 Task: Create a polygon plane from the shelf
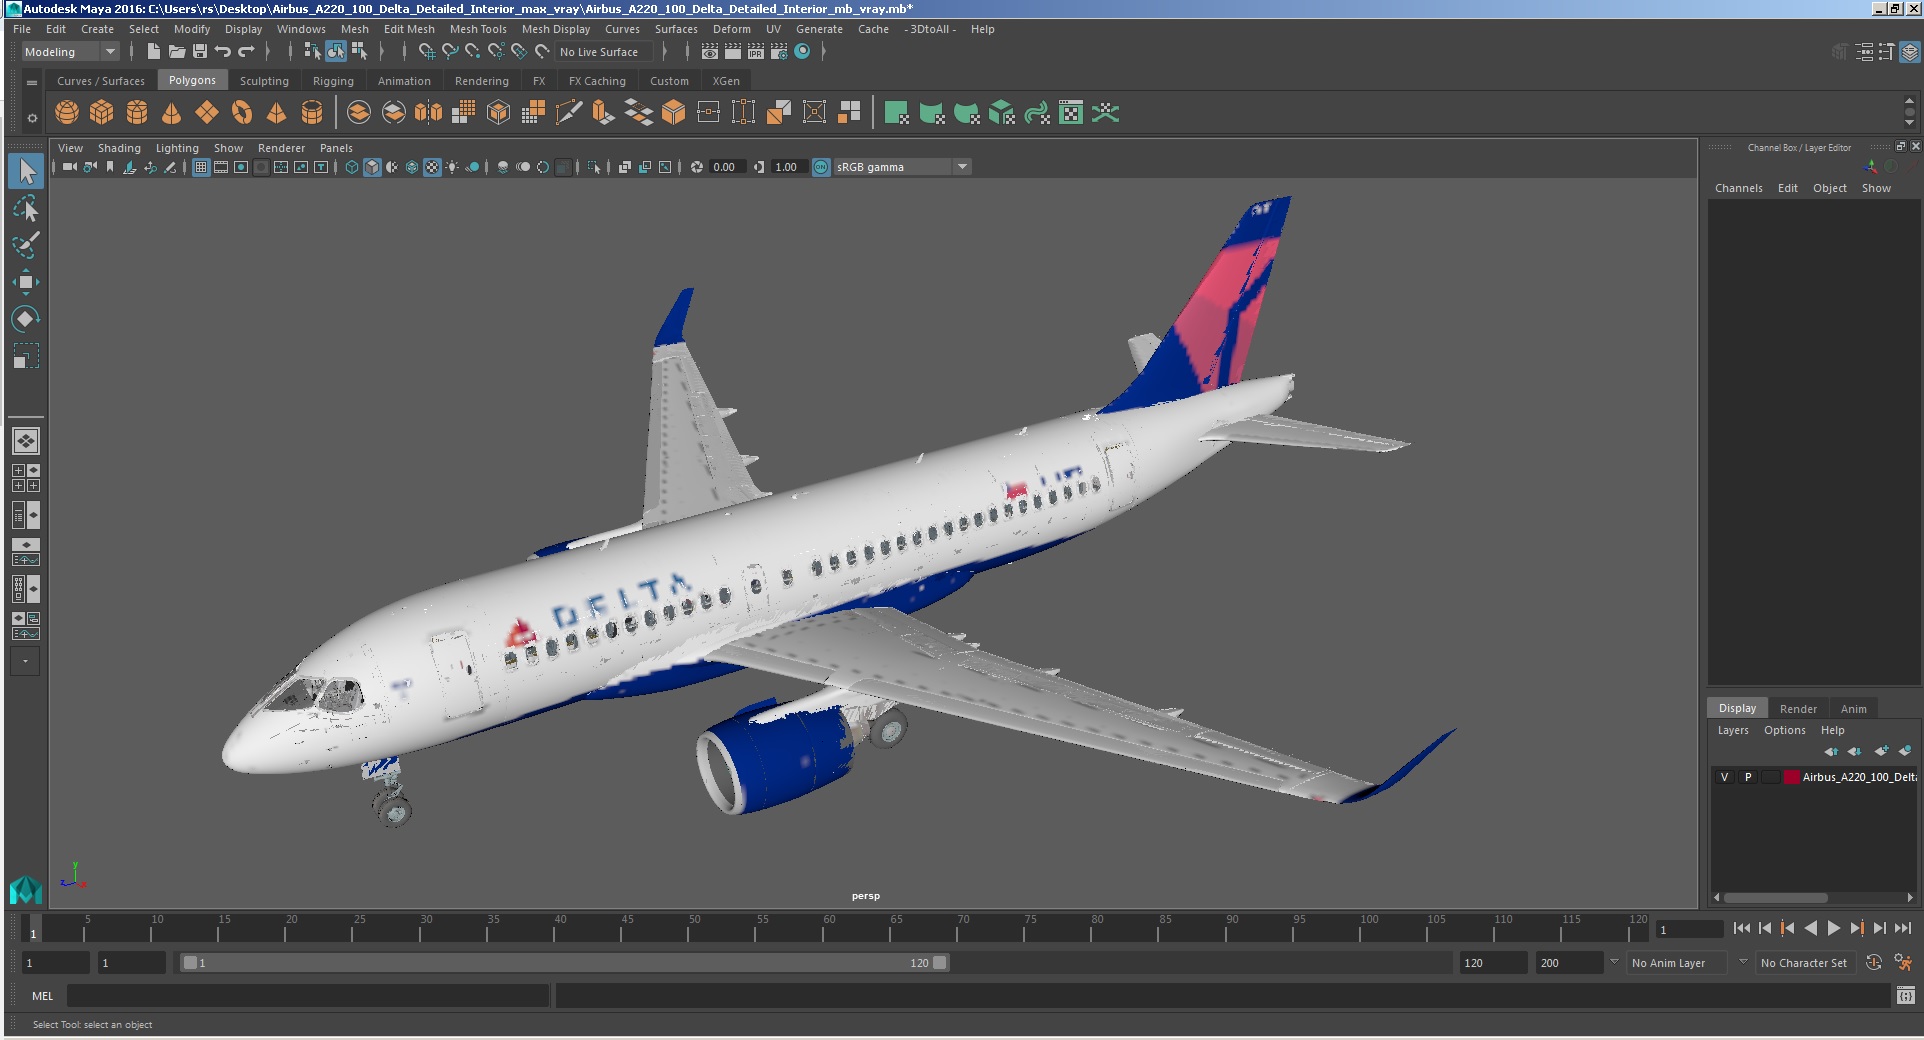click(x=207, y=113)
